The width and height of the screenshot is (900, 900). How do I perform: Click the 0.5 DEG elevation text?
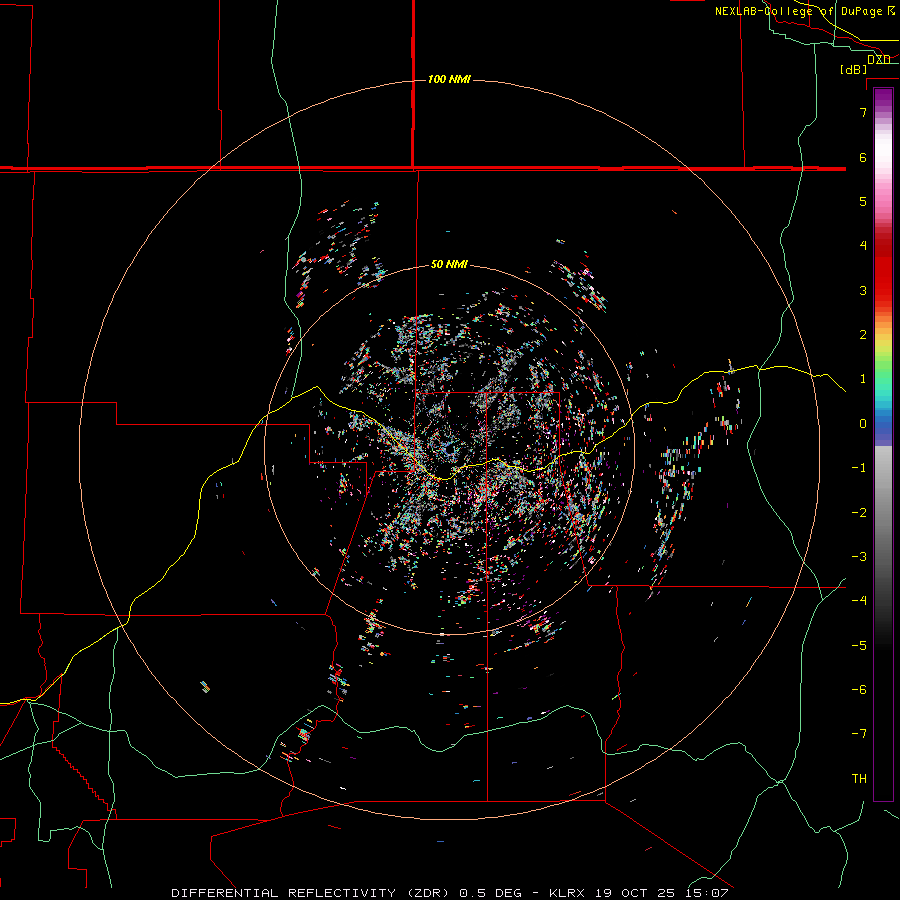coord(491,893)
